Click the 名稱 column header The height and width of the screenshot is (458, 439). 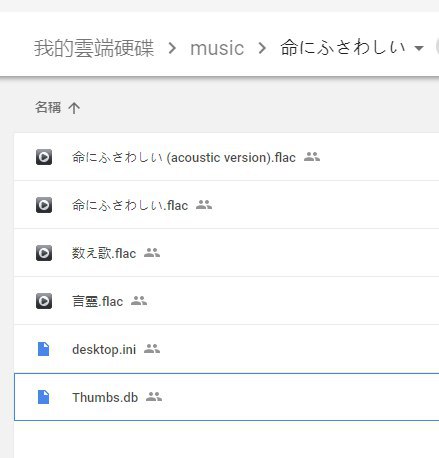pos(48,108)
